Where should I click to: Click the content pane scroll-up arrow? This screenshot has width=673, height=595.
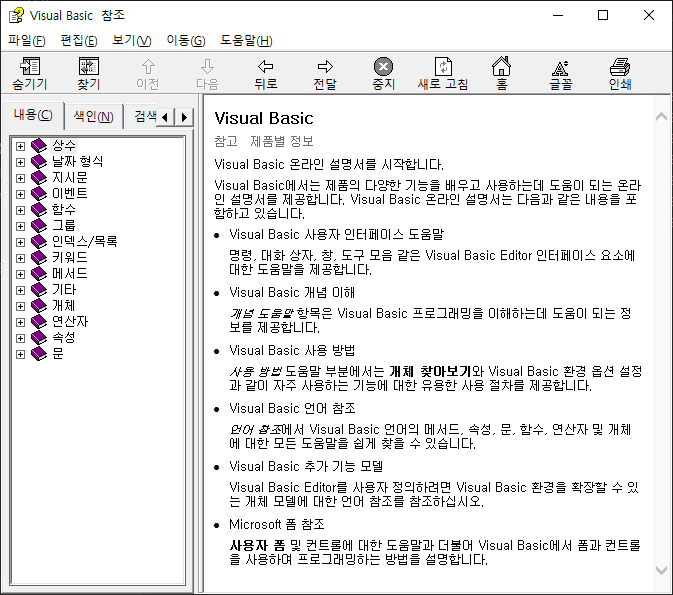tap(661, 116)
